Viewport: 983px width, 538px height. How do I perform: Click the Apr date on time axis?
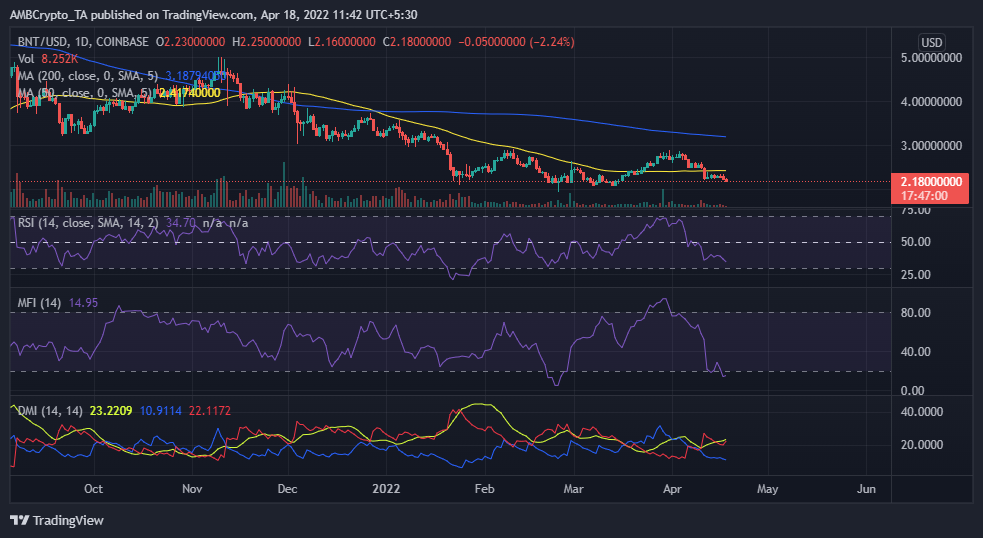(672, 488)
